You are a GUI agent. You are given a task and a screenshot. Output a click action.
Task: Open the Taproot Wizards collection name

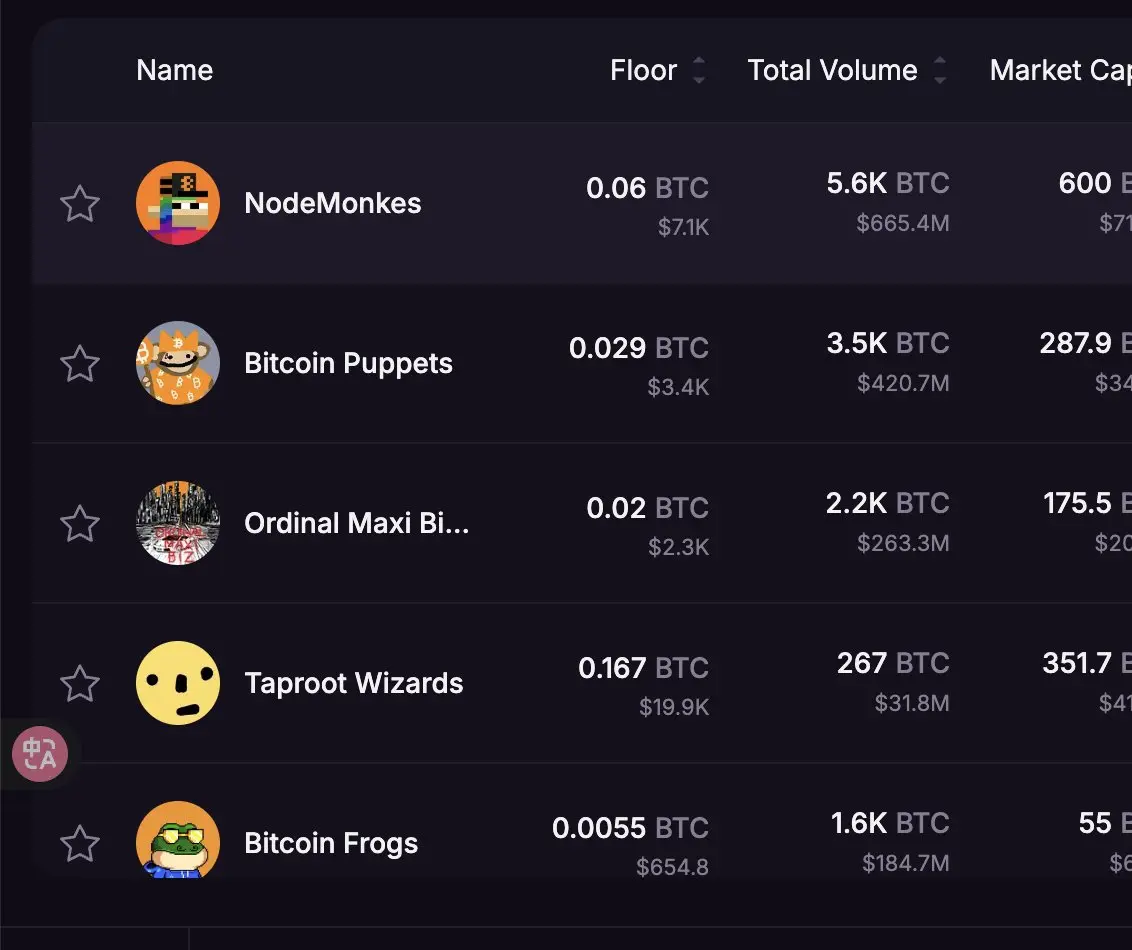(x=354, y=683)
